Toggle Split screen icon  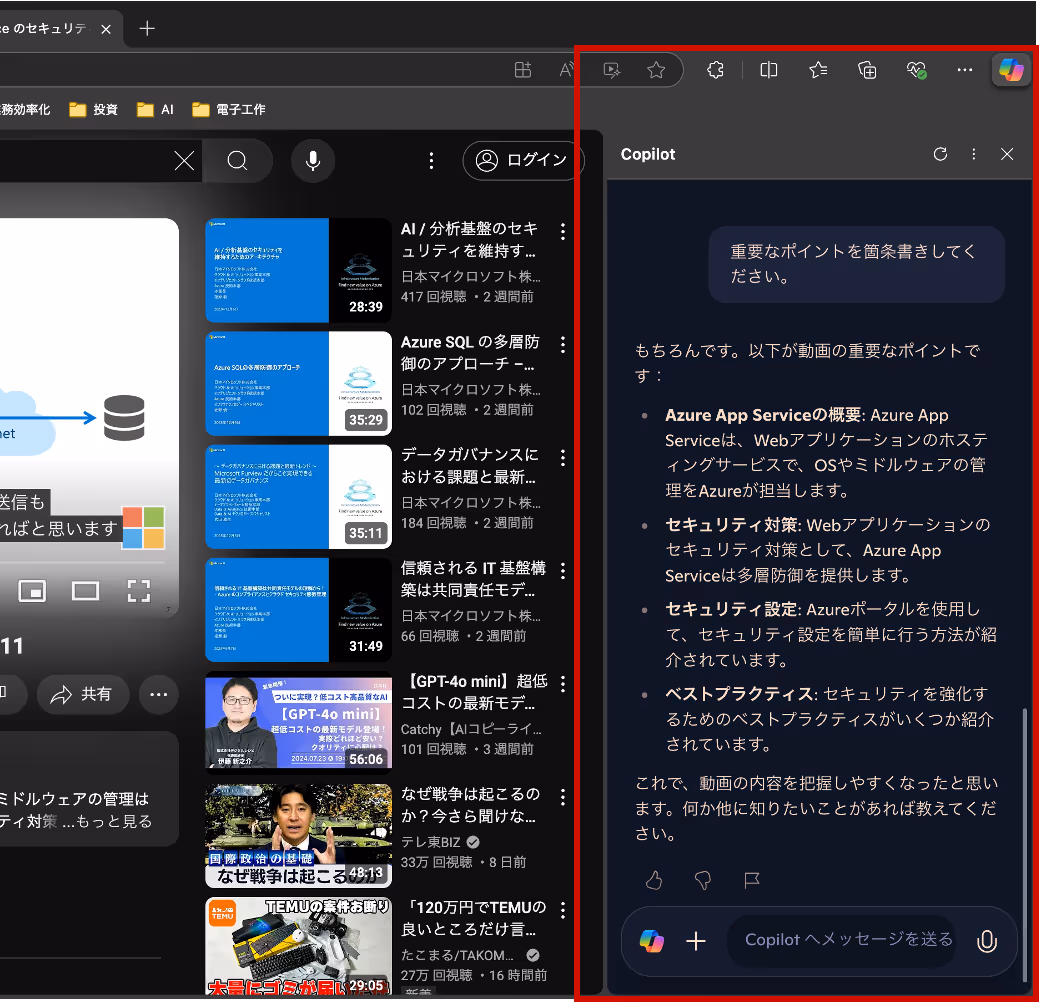769,70
